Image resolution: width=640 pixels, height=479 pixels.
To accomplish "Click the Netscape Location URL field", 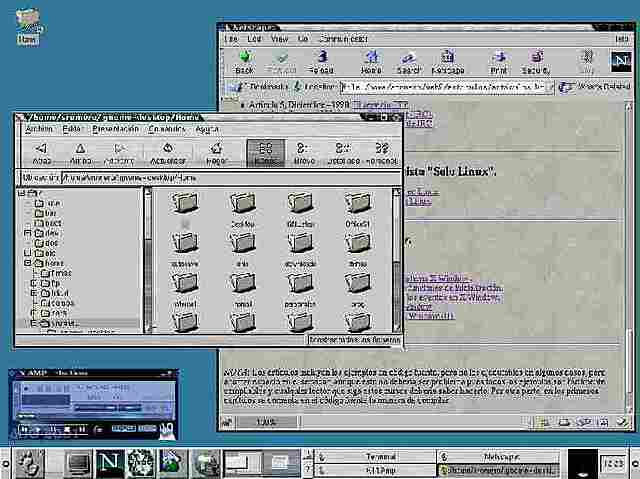I will pos(443,87).
